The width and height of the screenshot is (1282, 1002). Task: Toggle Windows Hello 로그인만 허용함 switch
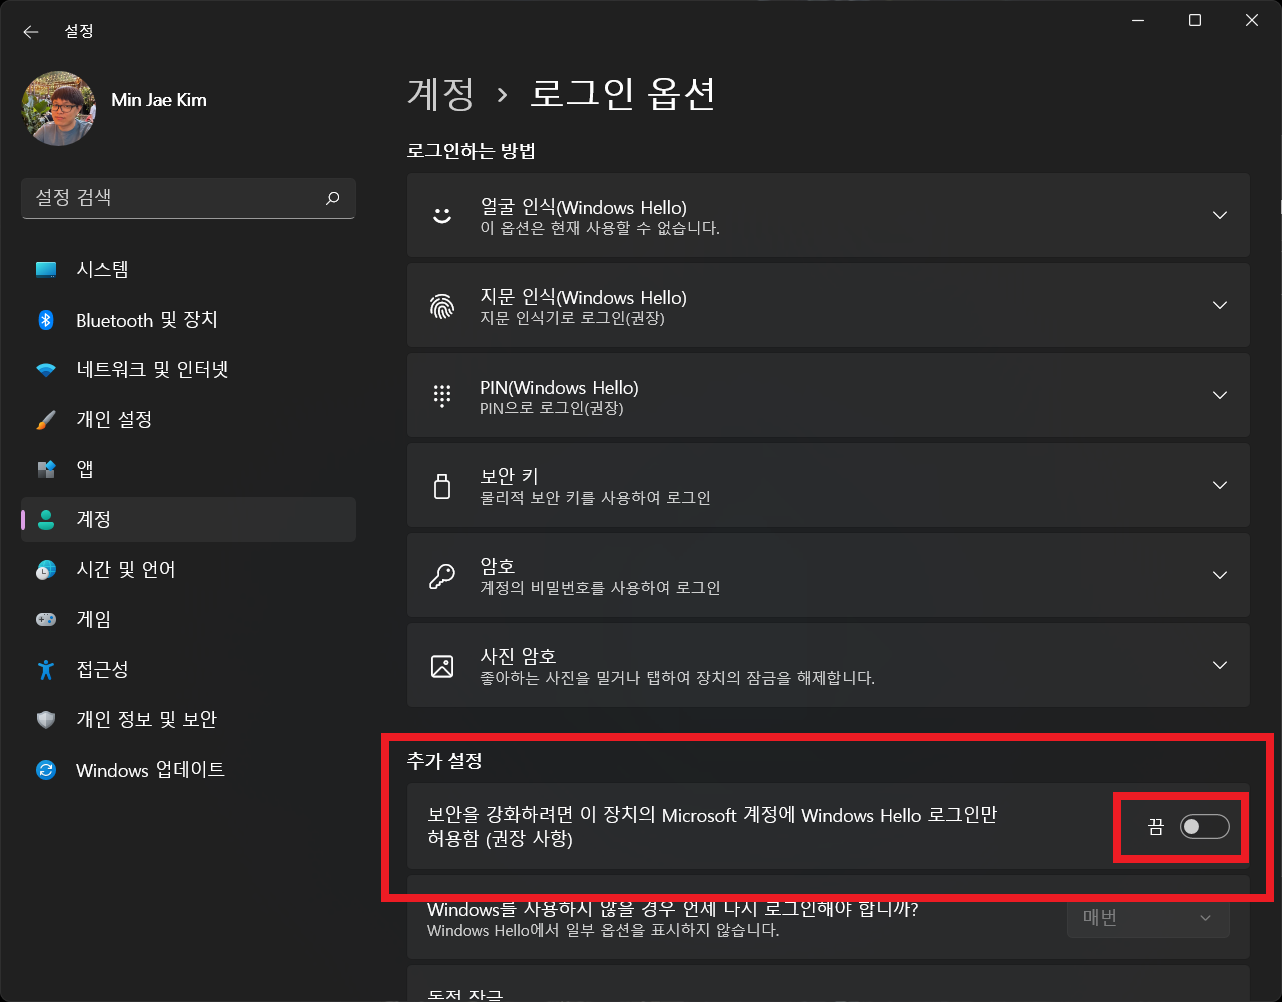[1204, 827]
